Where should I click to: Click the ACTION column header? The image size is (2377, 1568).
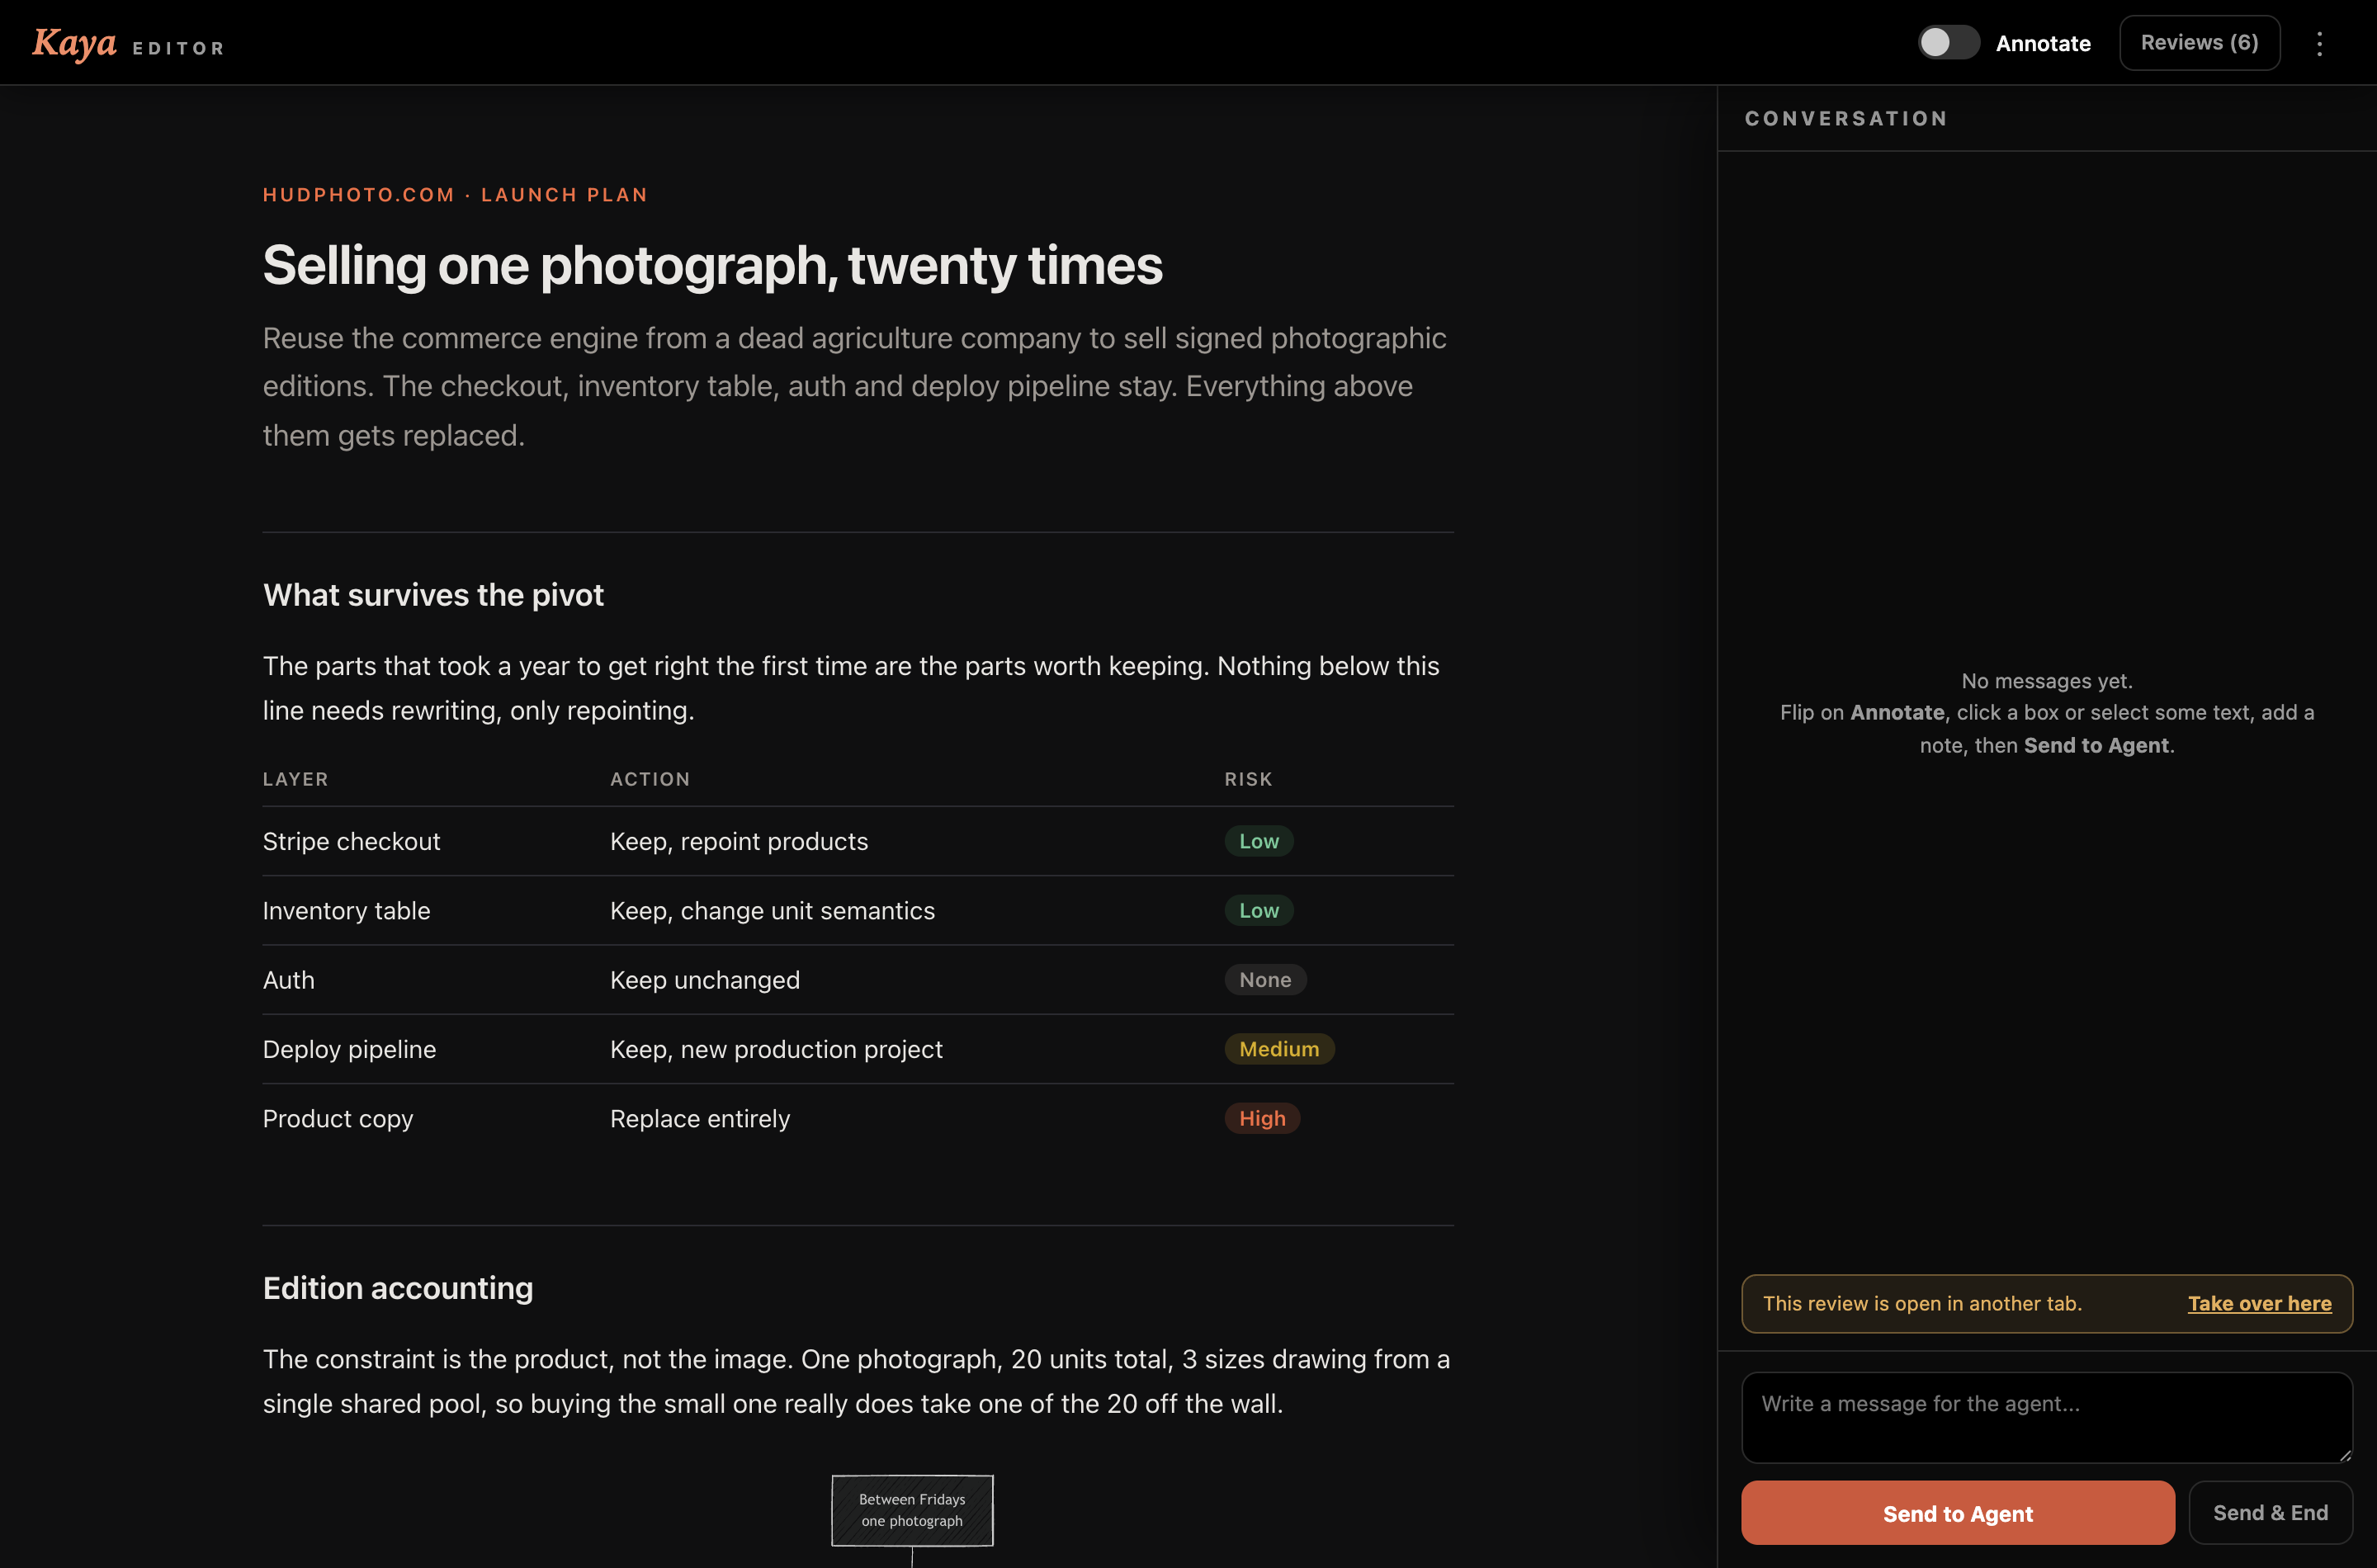pyautogui.click(x=650, y=779)
